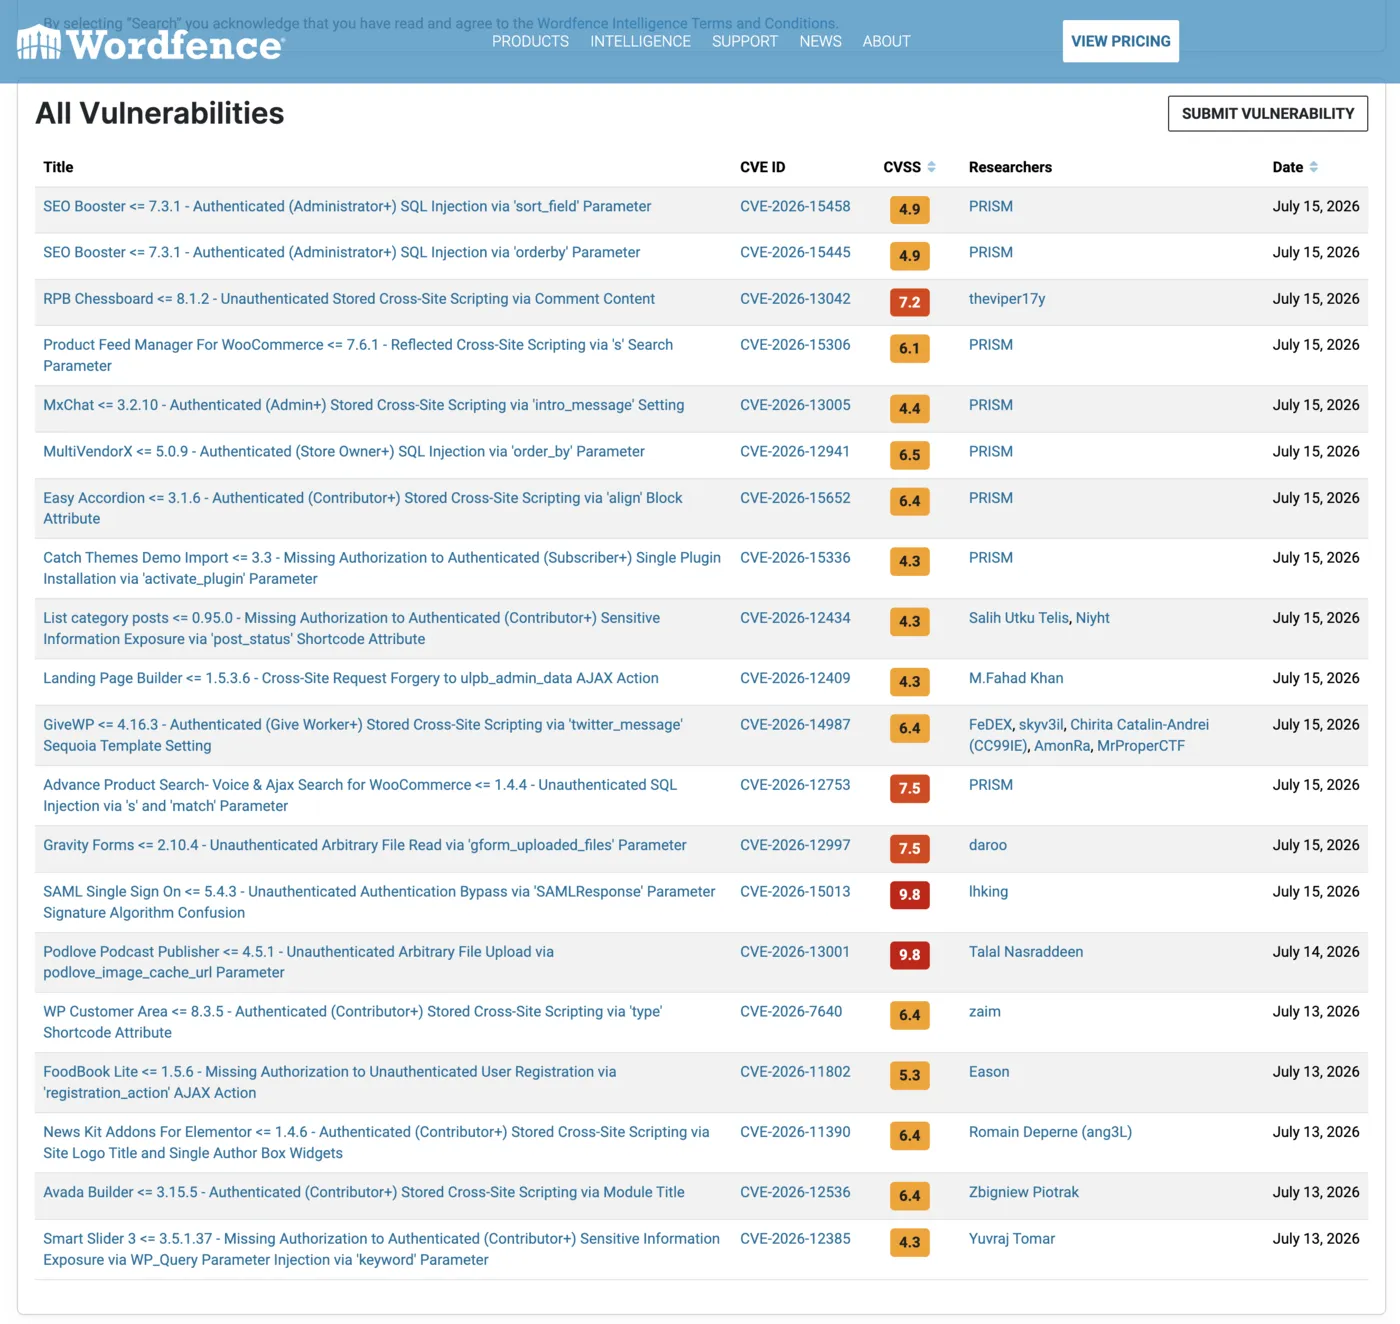Open researcher FeDEX profile
This screenshot has width=1400, height=1324.
[990, 724]
